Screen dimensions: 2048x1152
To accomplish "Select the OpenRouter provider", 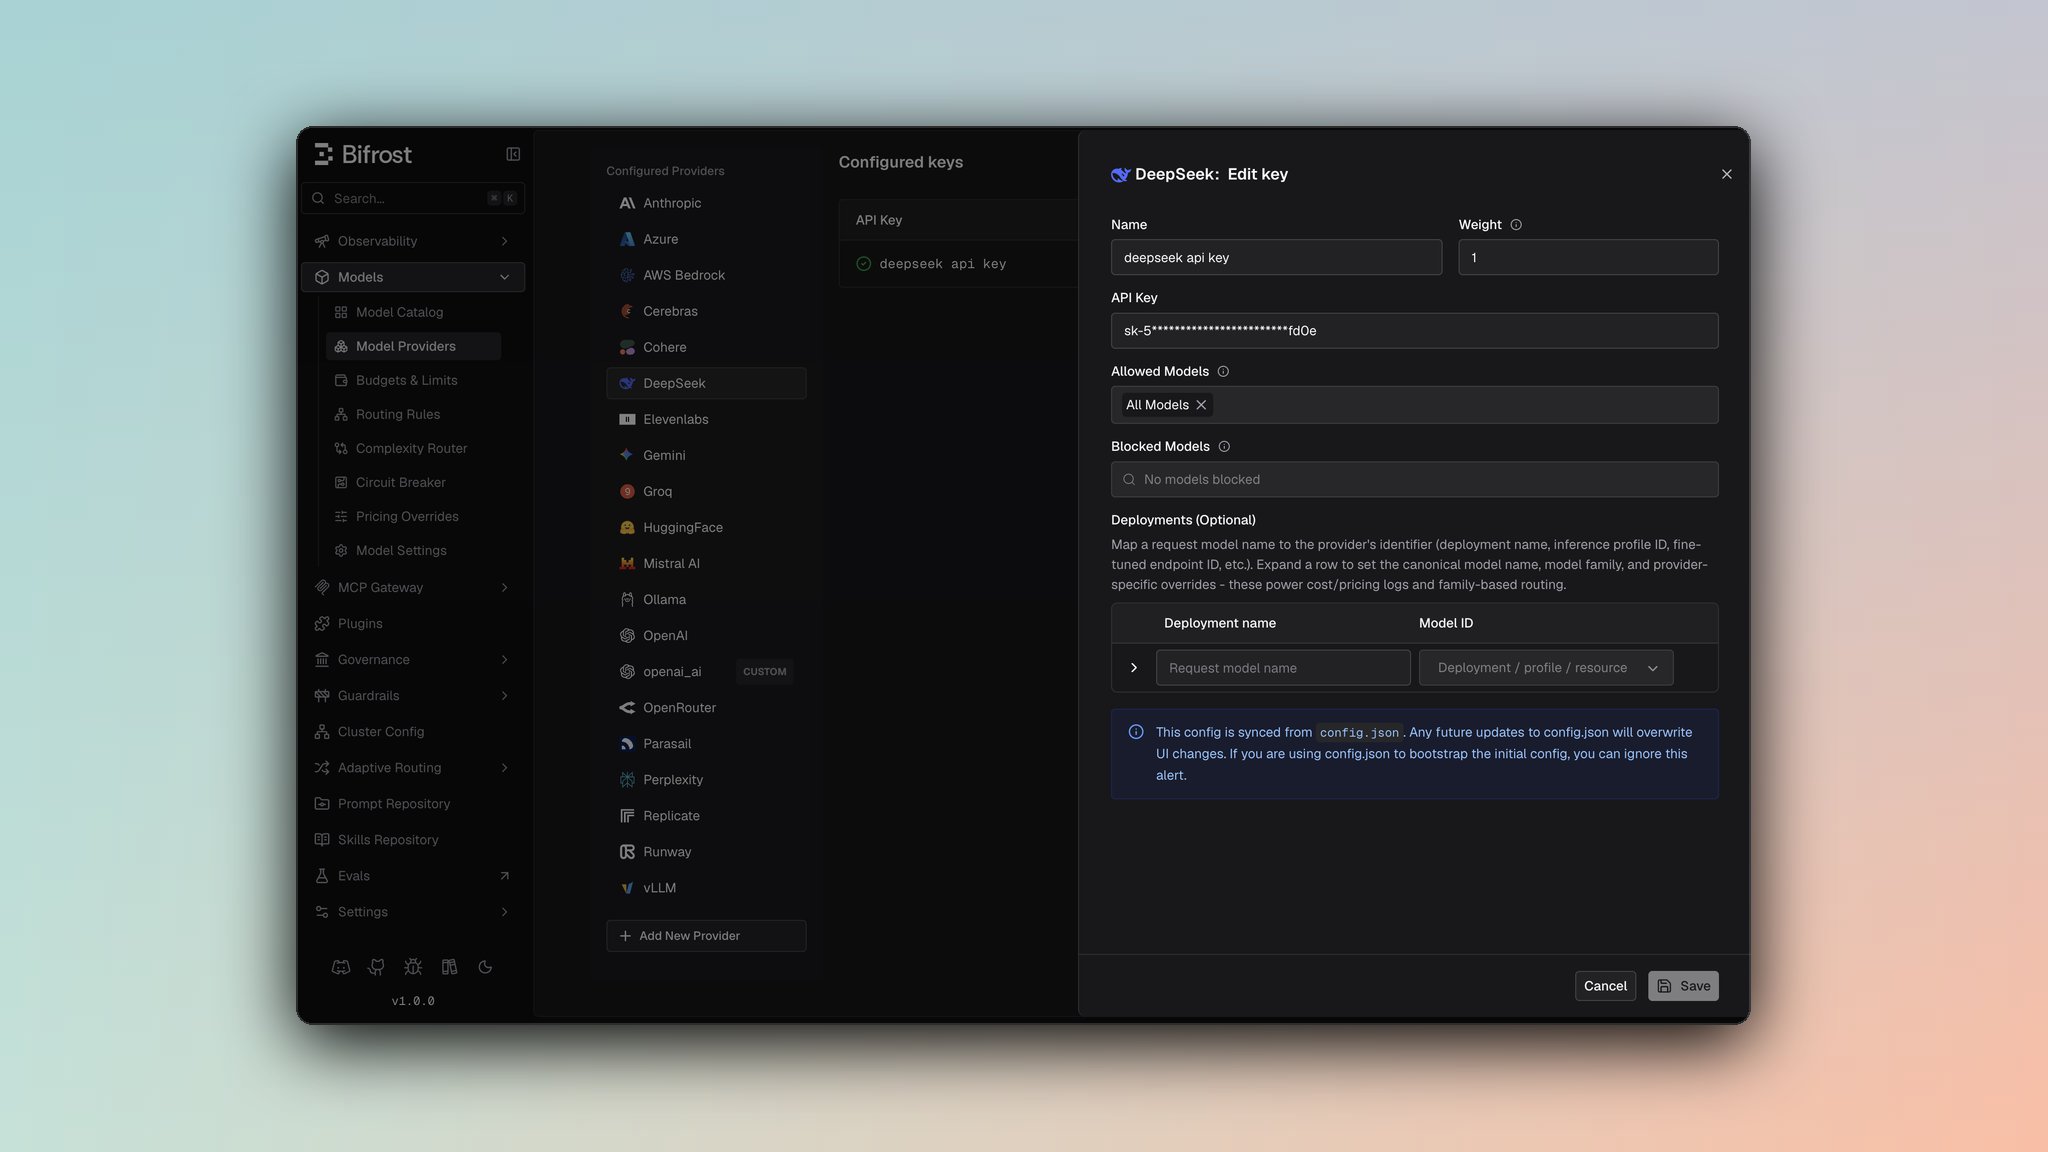I will [706, 707].
